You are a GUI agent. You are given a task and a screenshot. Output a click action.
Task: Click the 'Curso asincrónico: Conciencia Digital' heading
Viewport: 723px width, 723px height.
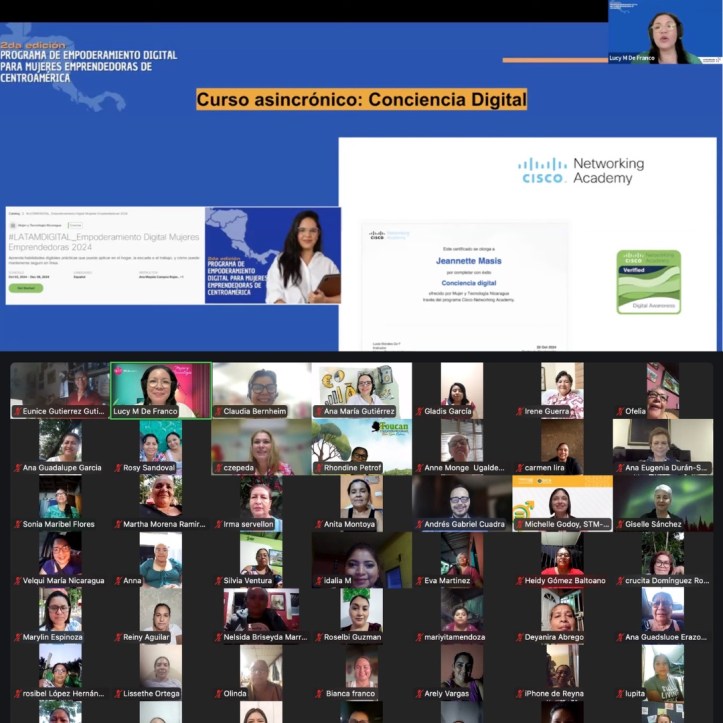[x=362, y=100]
